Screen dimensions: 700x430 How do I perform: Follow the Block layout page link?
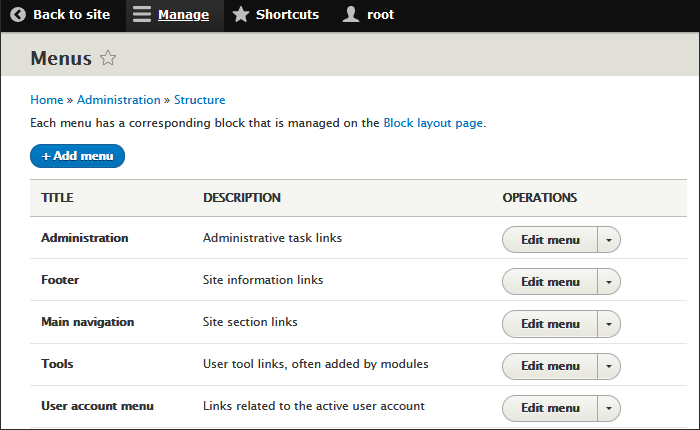click(433, 123)
